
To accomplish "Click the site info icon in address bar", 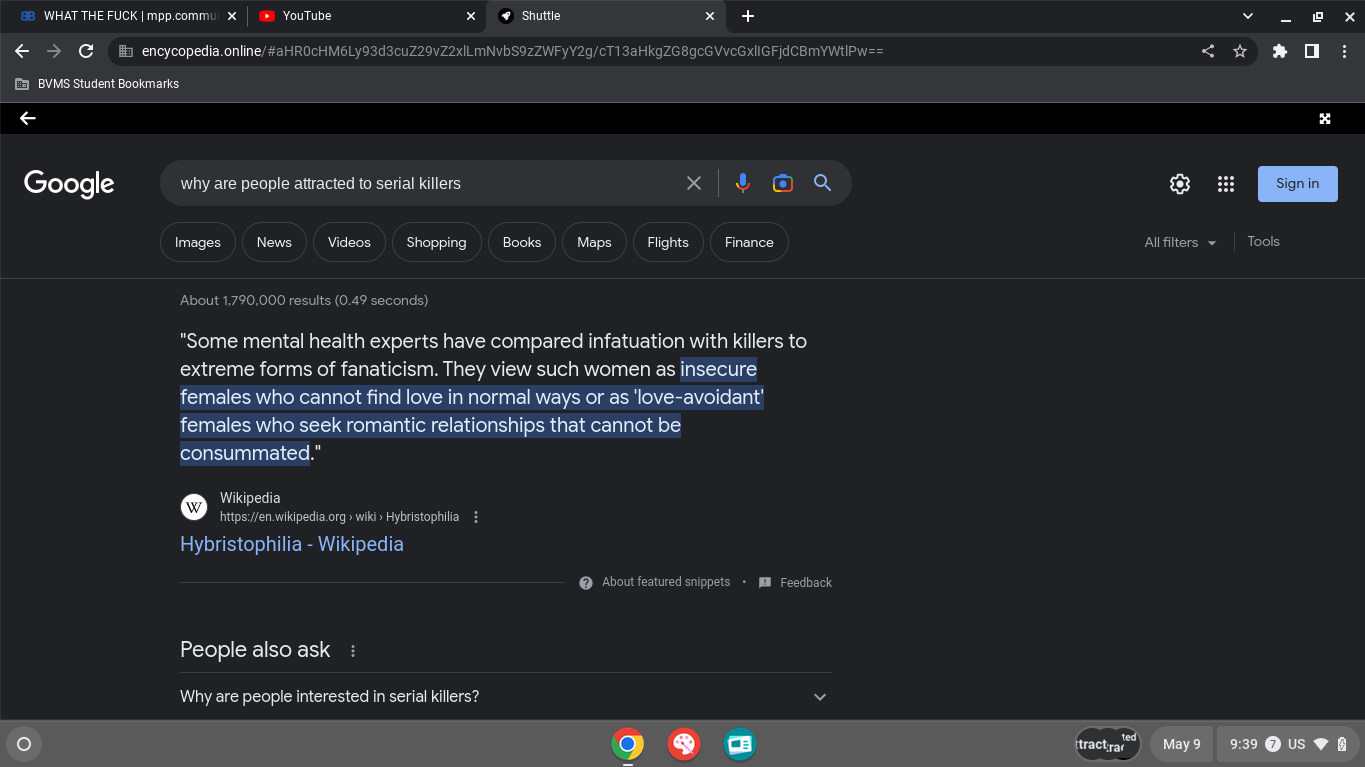I will (125, 51).
